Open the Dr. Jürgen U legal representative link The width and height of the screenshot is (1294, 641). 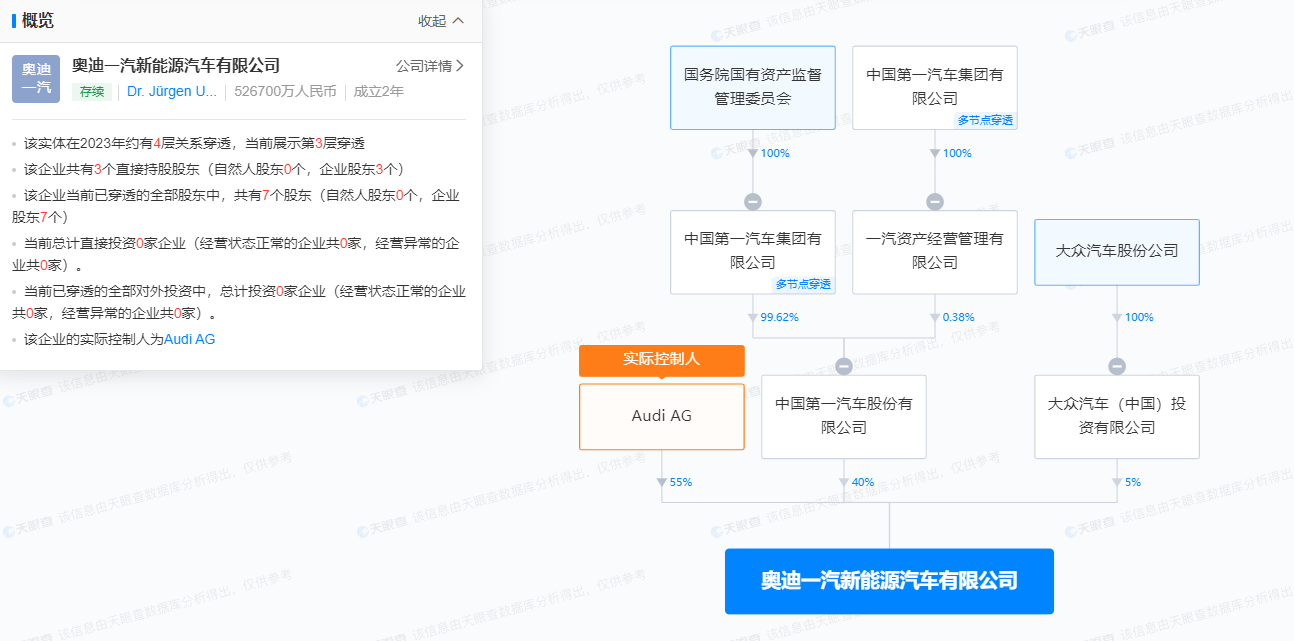171,91
